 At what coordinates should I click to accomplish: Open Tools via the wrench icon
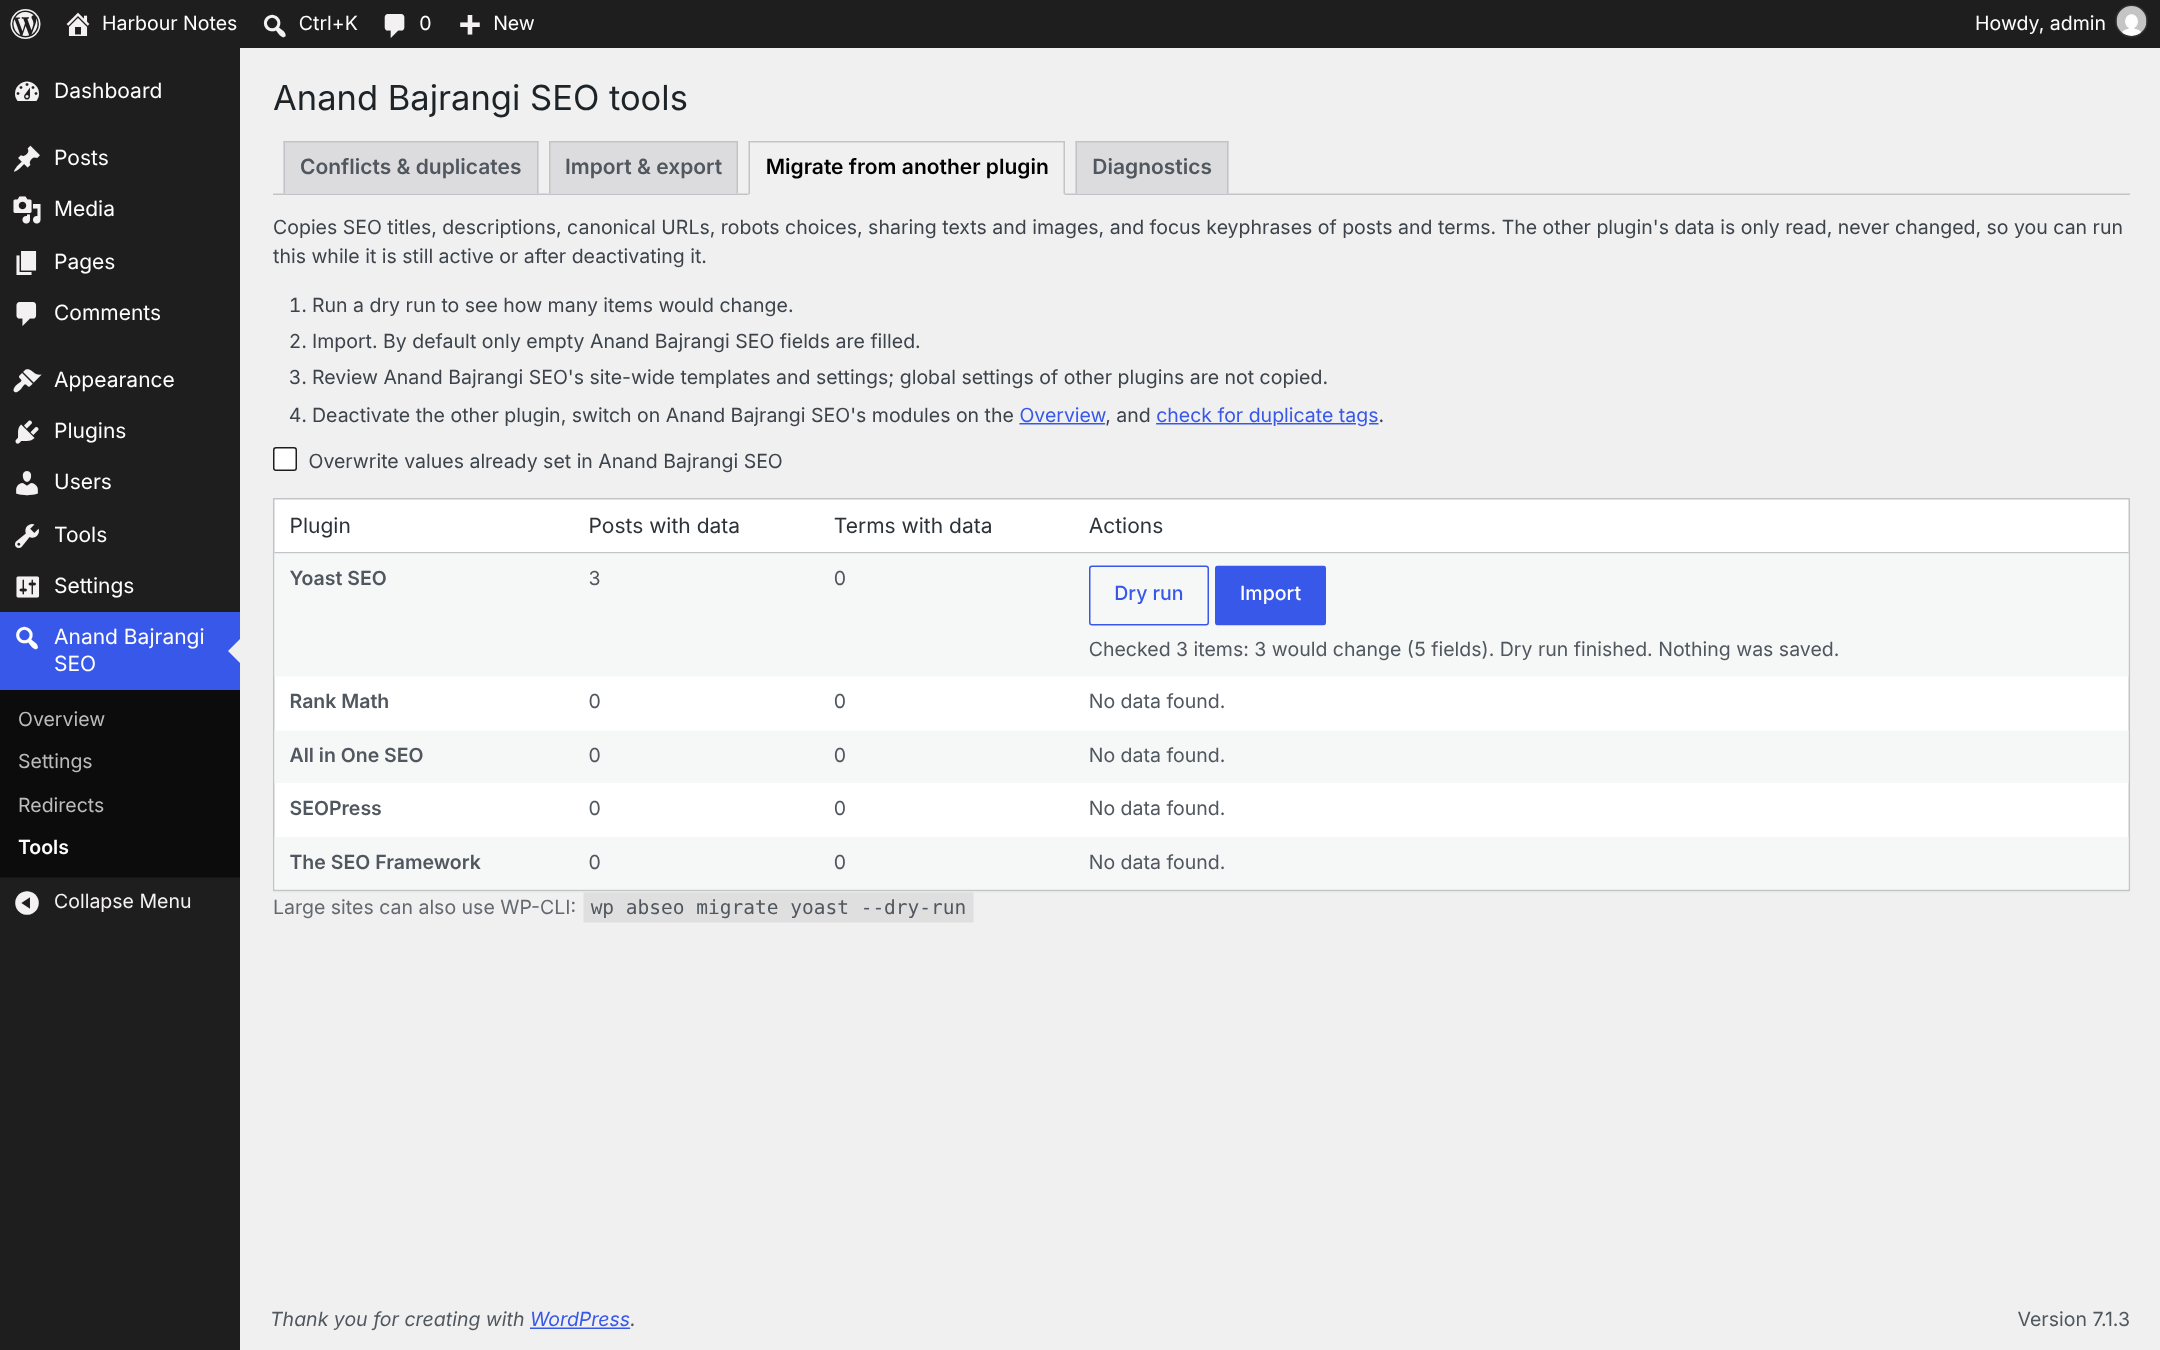pos(27,535)
